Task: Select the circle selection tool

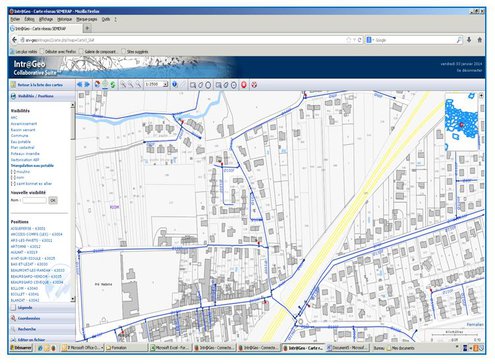Action: click(208, 85)
